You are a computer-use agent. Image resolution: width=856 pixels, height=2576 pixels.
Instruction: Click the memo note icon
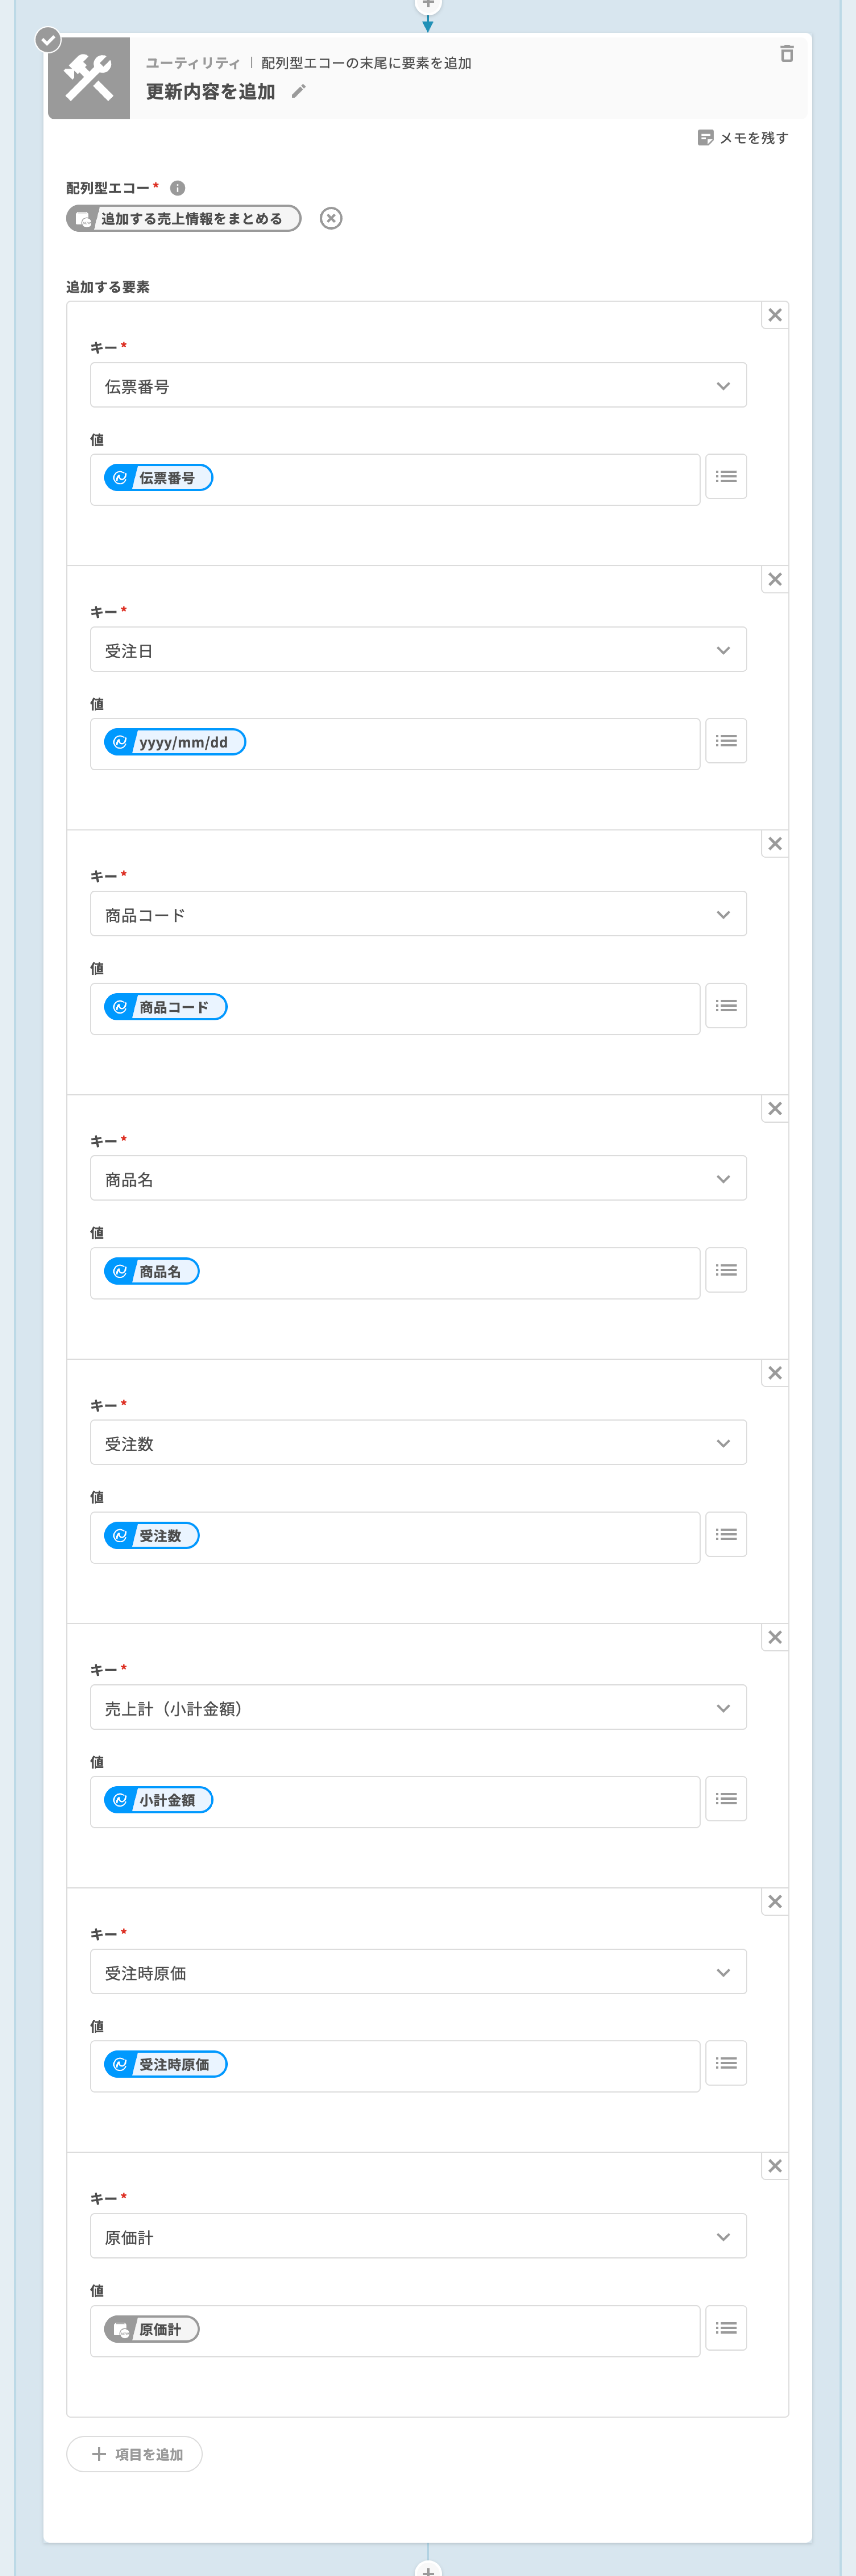[705, 138]
